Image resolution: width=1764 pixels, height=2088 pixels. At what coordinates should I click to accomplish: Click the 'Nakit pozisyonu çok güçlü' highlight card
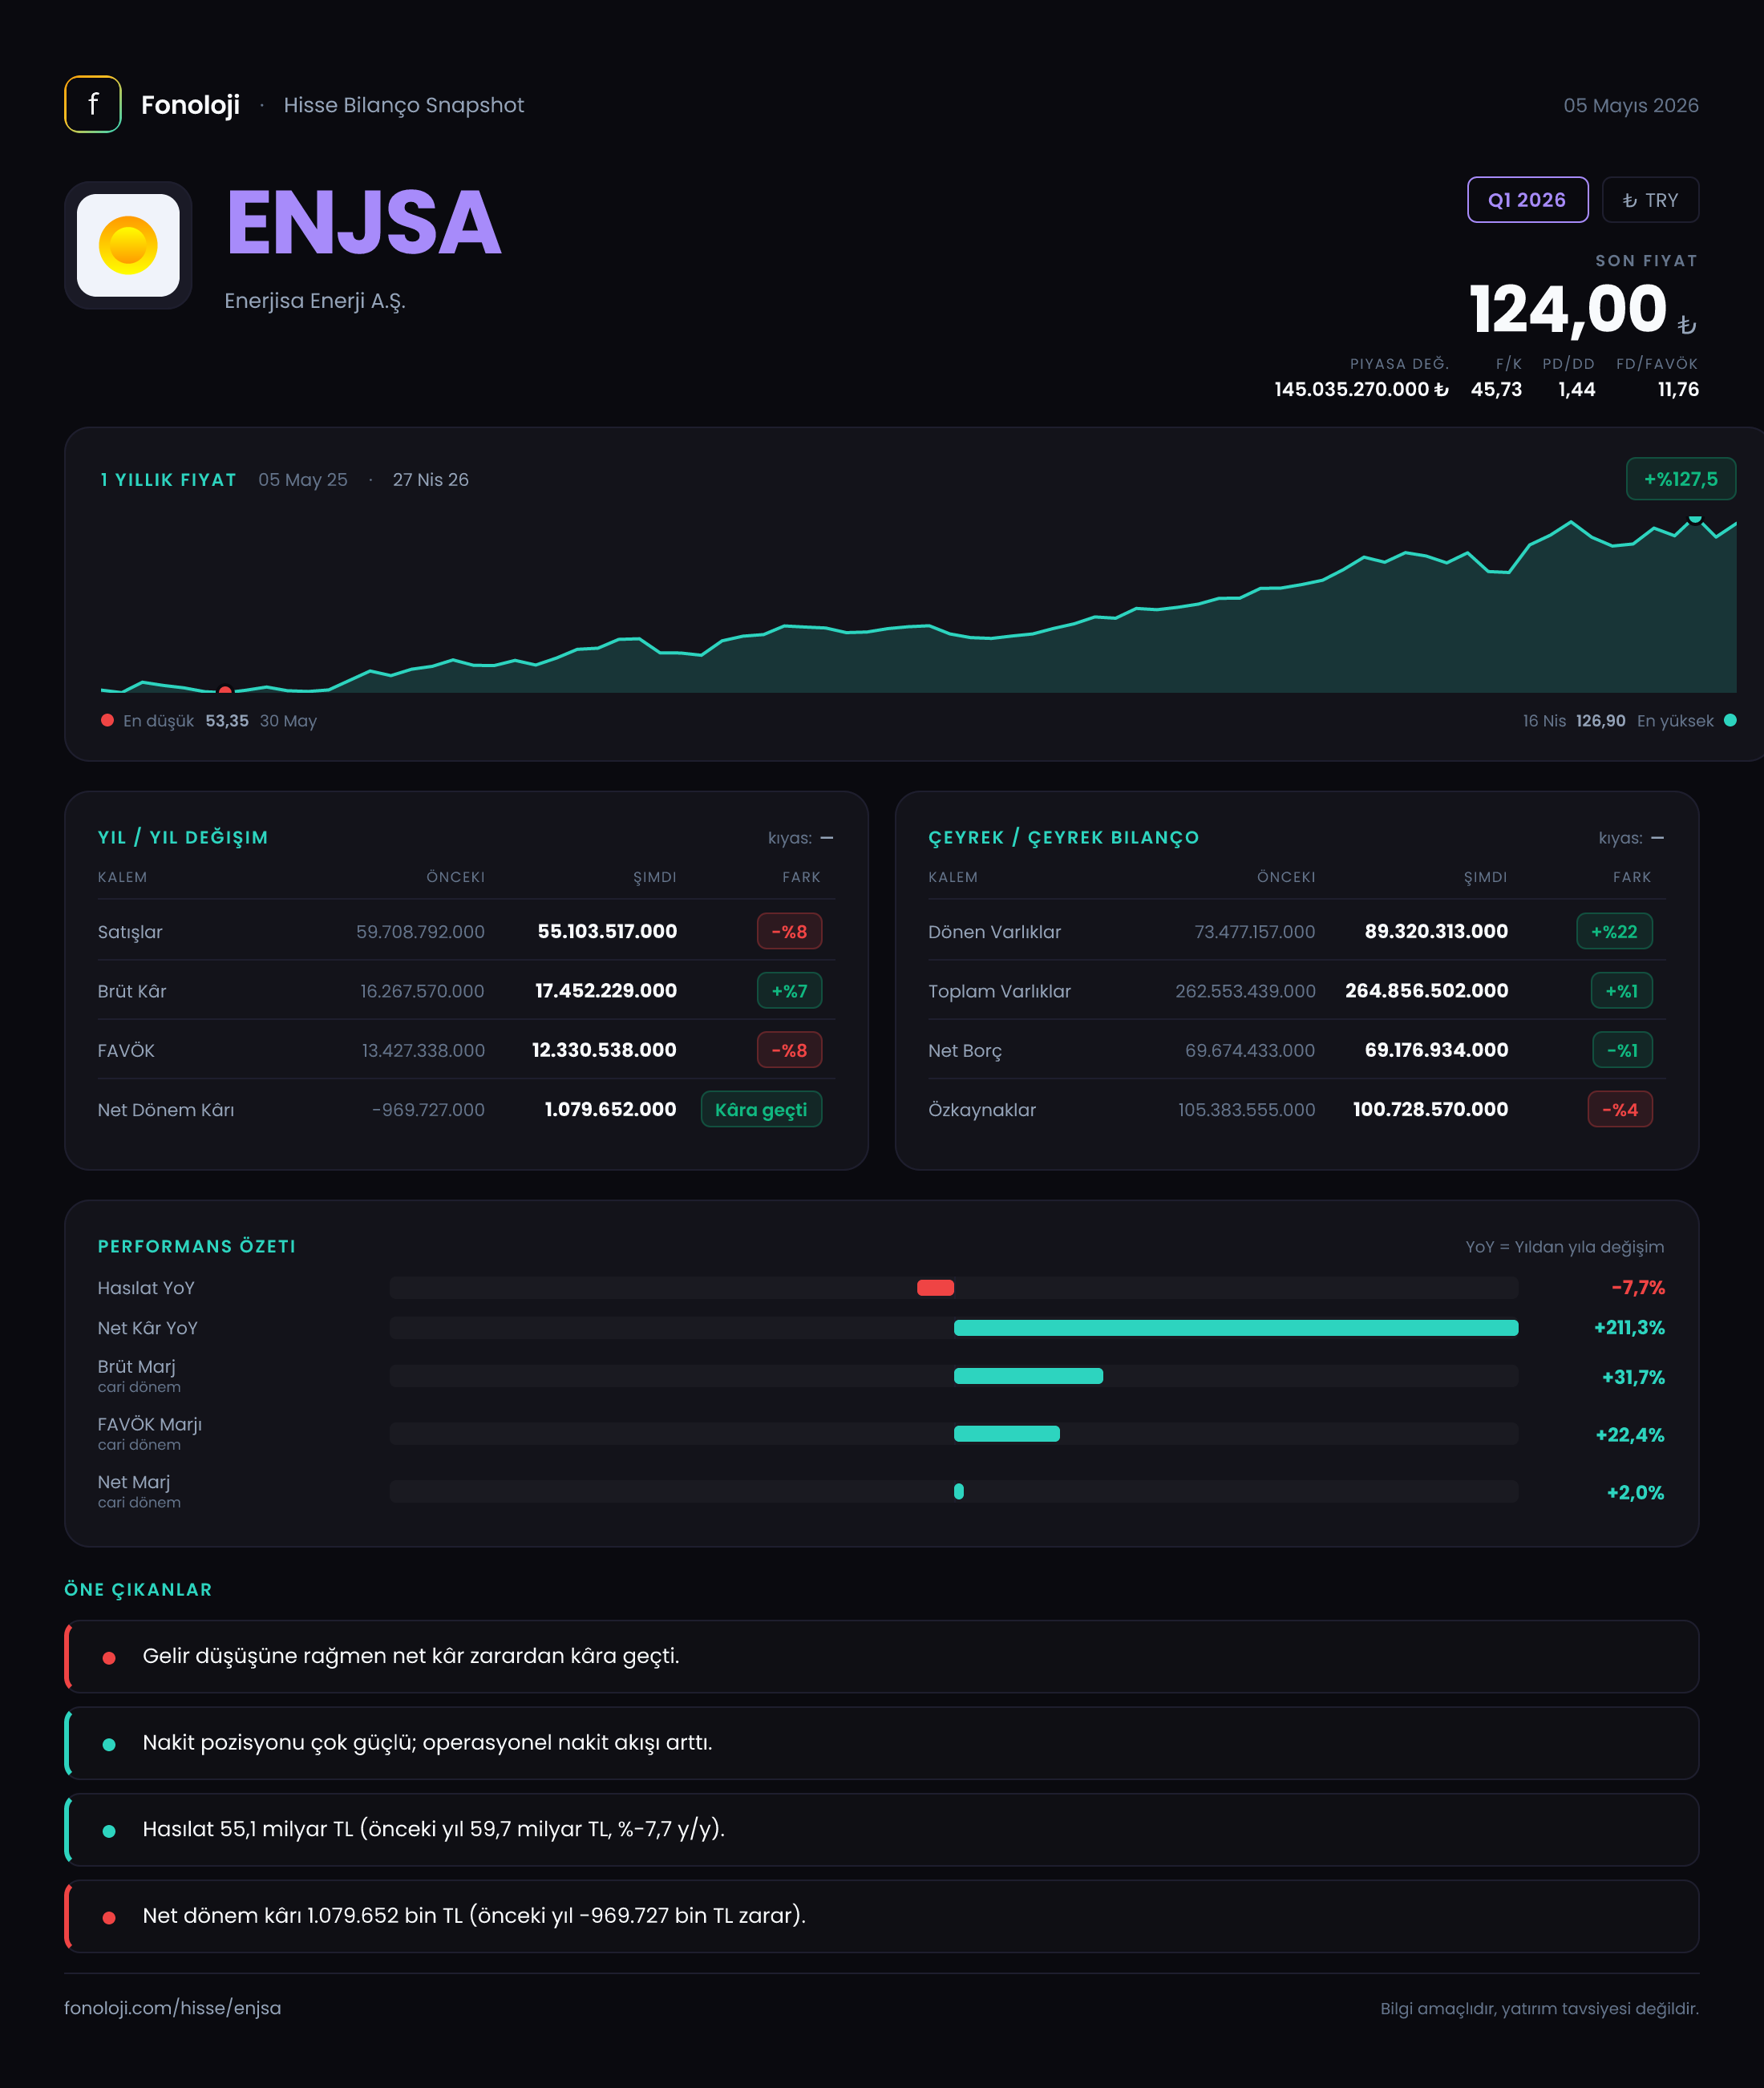(881, 1742)
